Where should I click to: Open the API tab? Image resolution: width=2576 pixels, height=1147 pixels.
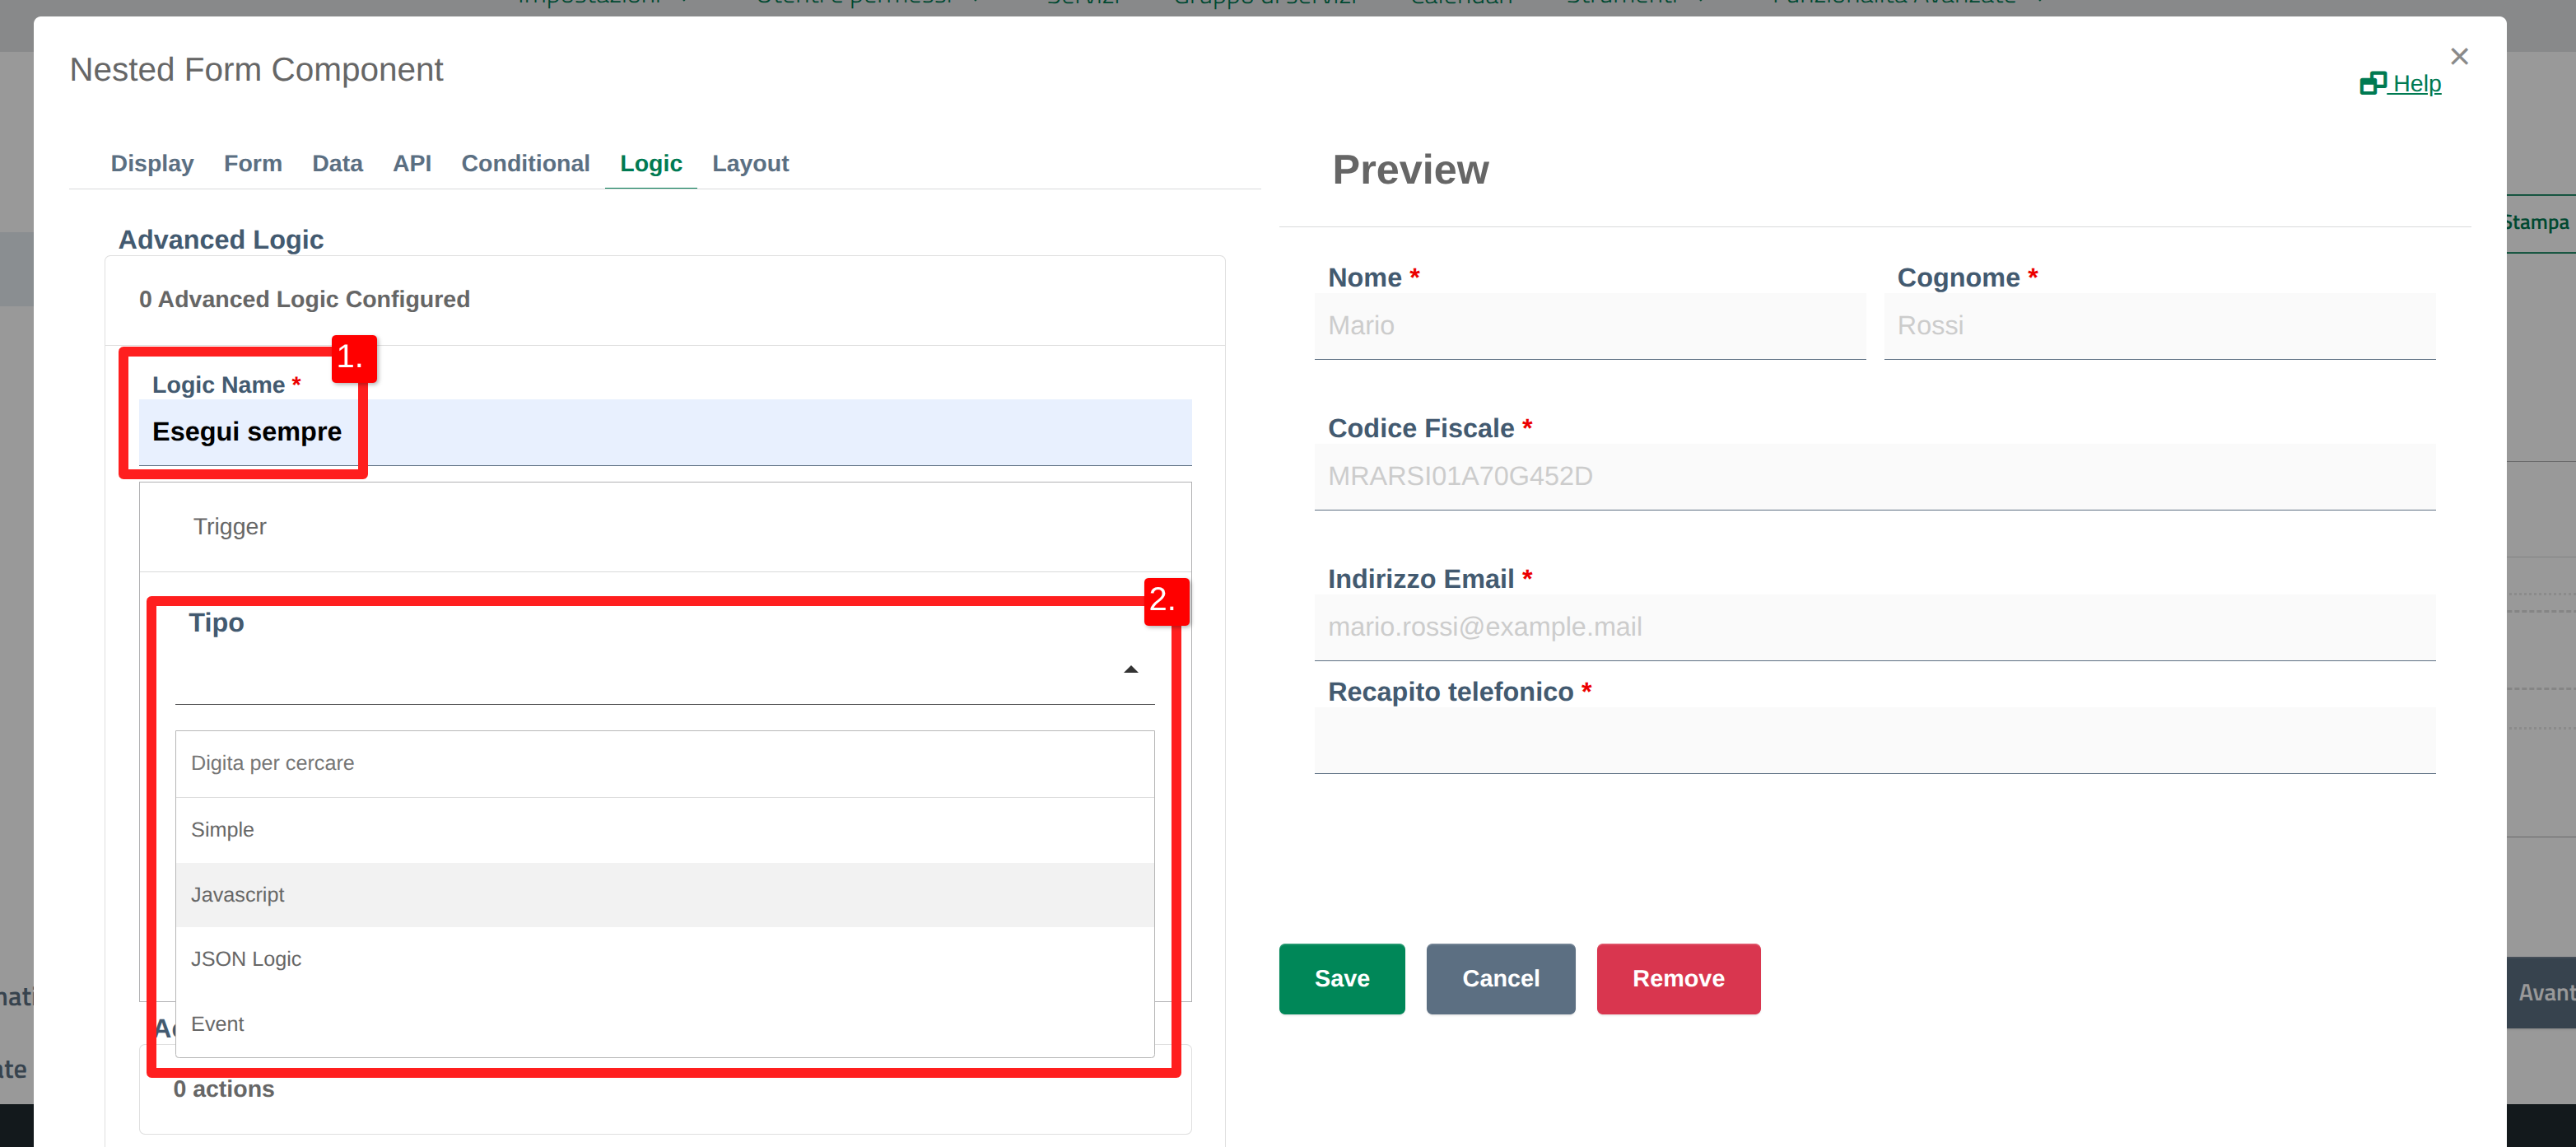[411, 163]
